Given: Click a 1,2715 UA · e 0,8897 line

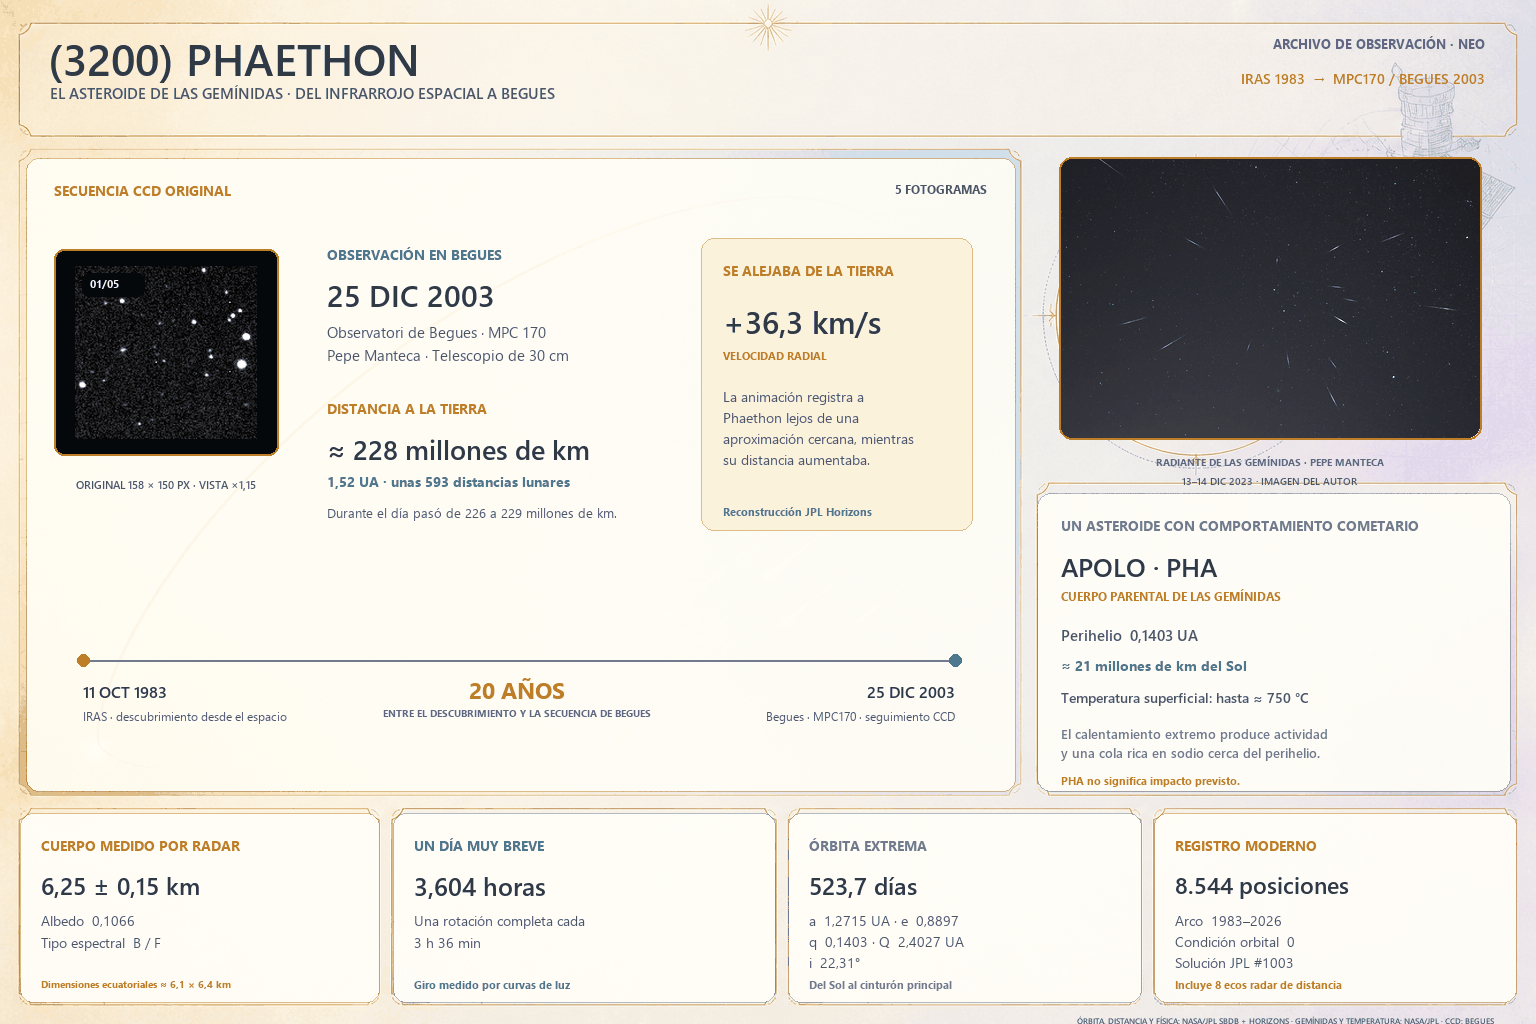Looking at the screenshot, I should click(x=884, y=921).
